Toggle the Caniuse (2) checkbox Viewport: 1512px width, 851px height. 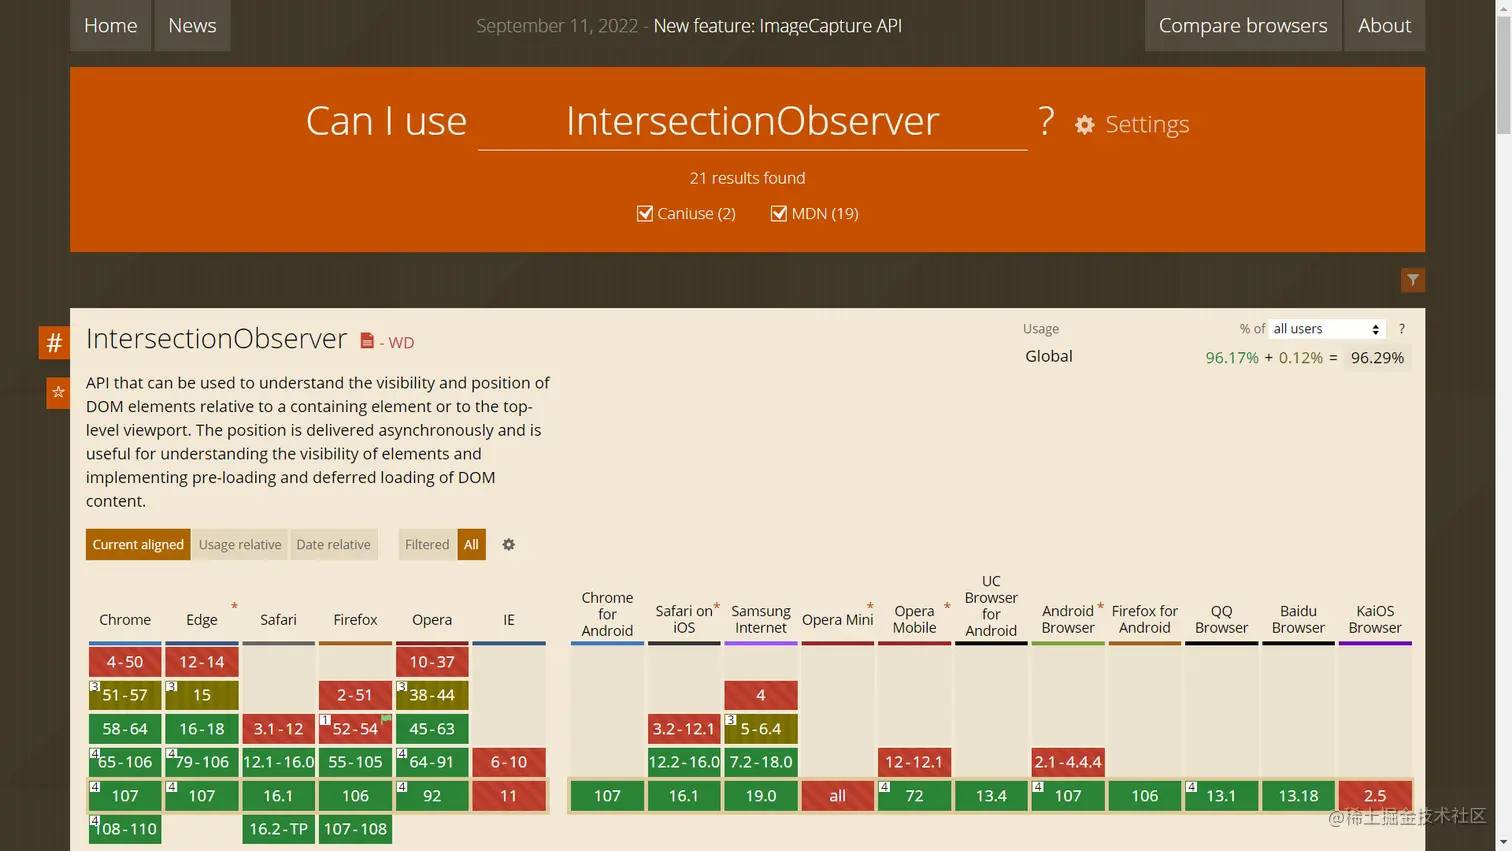[645, 213]
